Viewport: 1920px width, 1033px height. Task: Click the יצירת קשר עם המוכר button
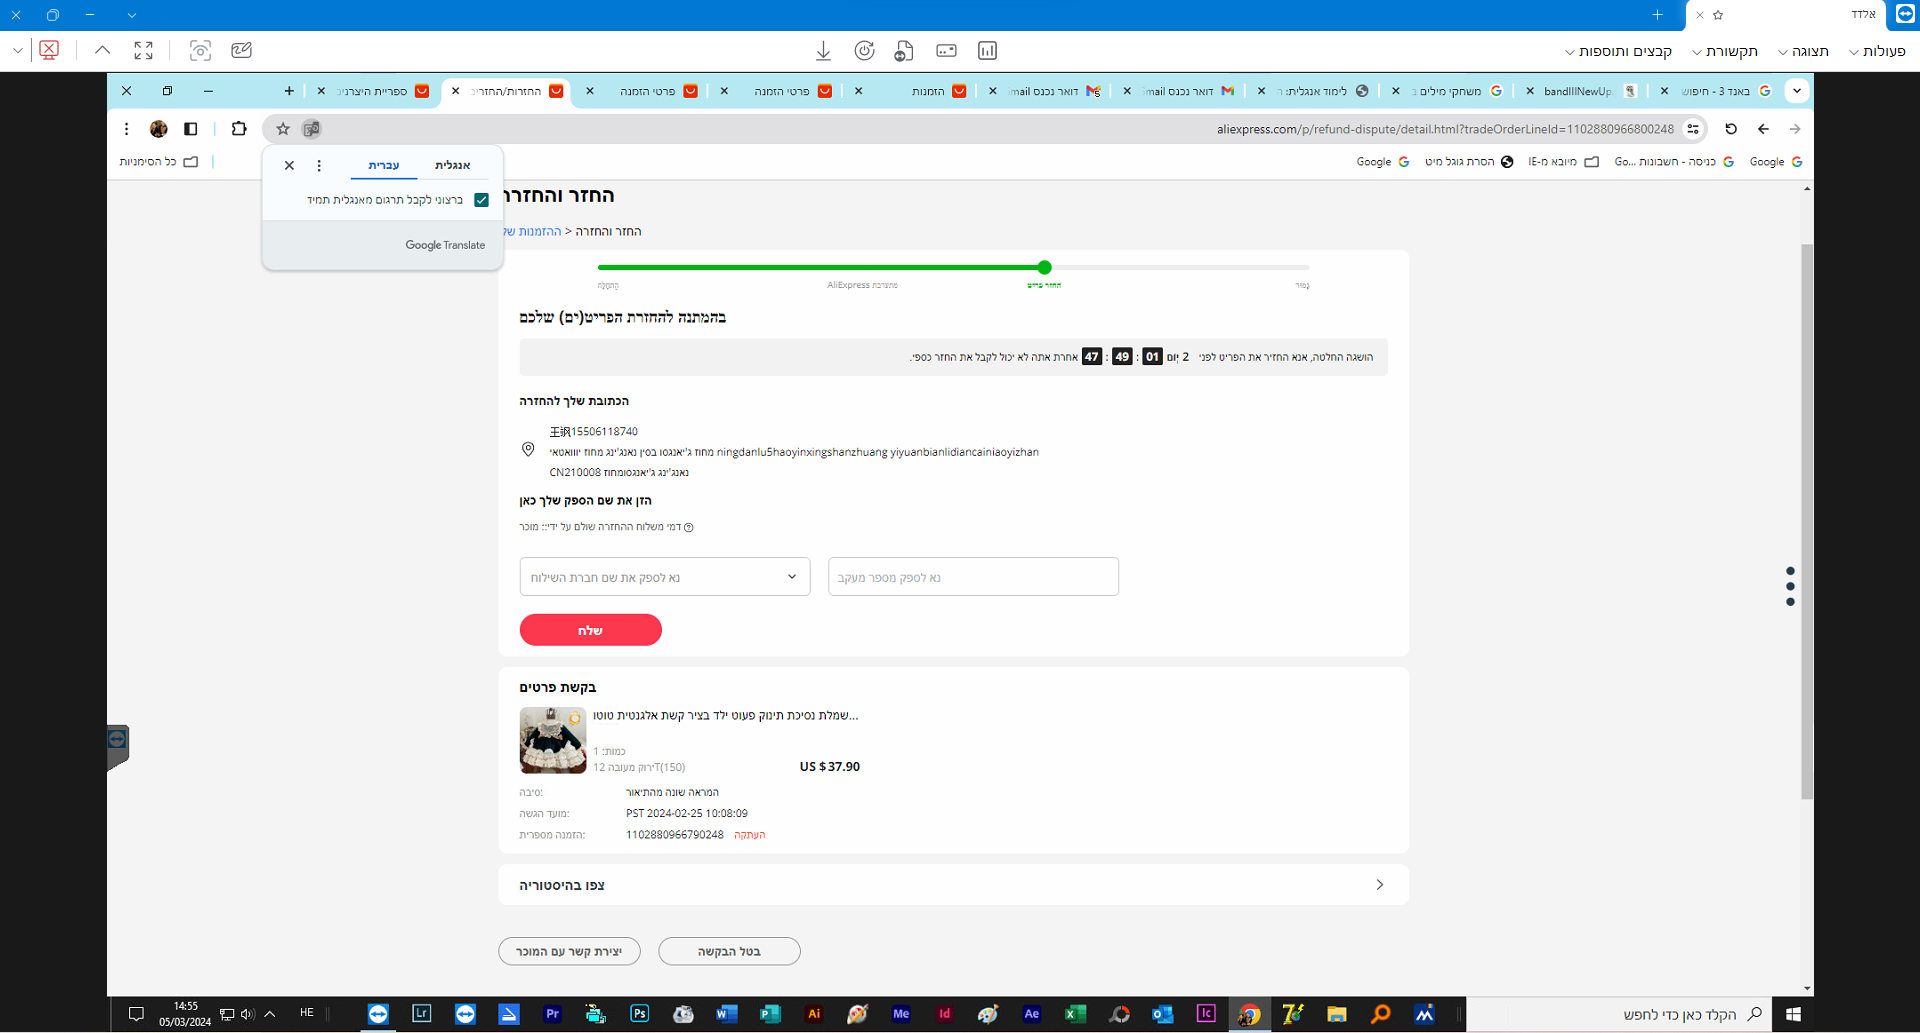[x=569, y=951]
